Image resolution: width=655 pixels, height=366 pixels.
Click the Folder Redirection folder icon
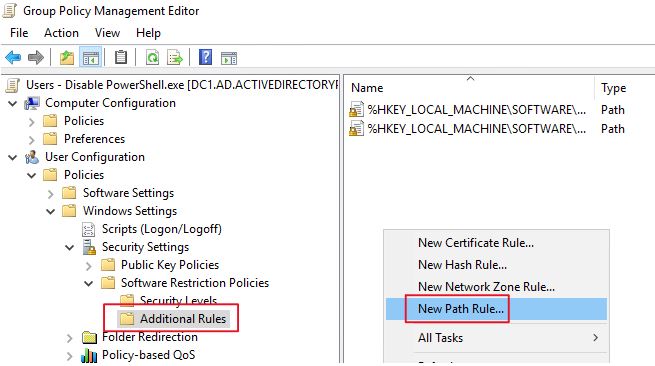point(89,337)
